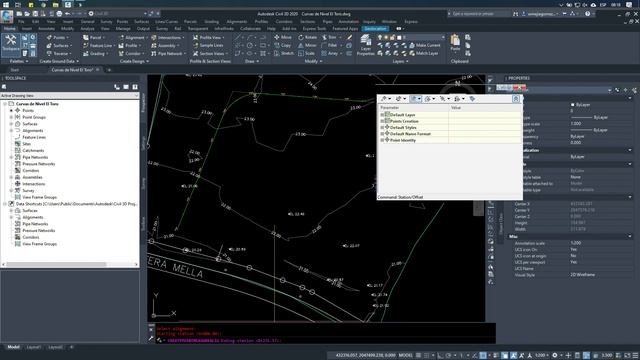640x360 pixels.
Task: Select the Stretch tool
Action: (284, 53)
